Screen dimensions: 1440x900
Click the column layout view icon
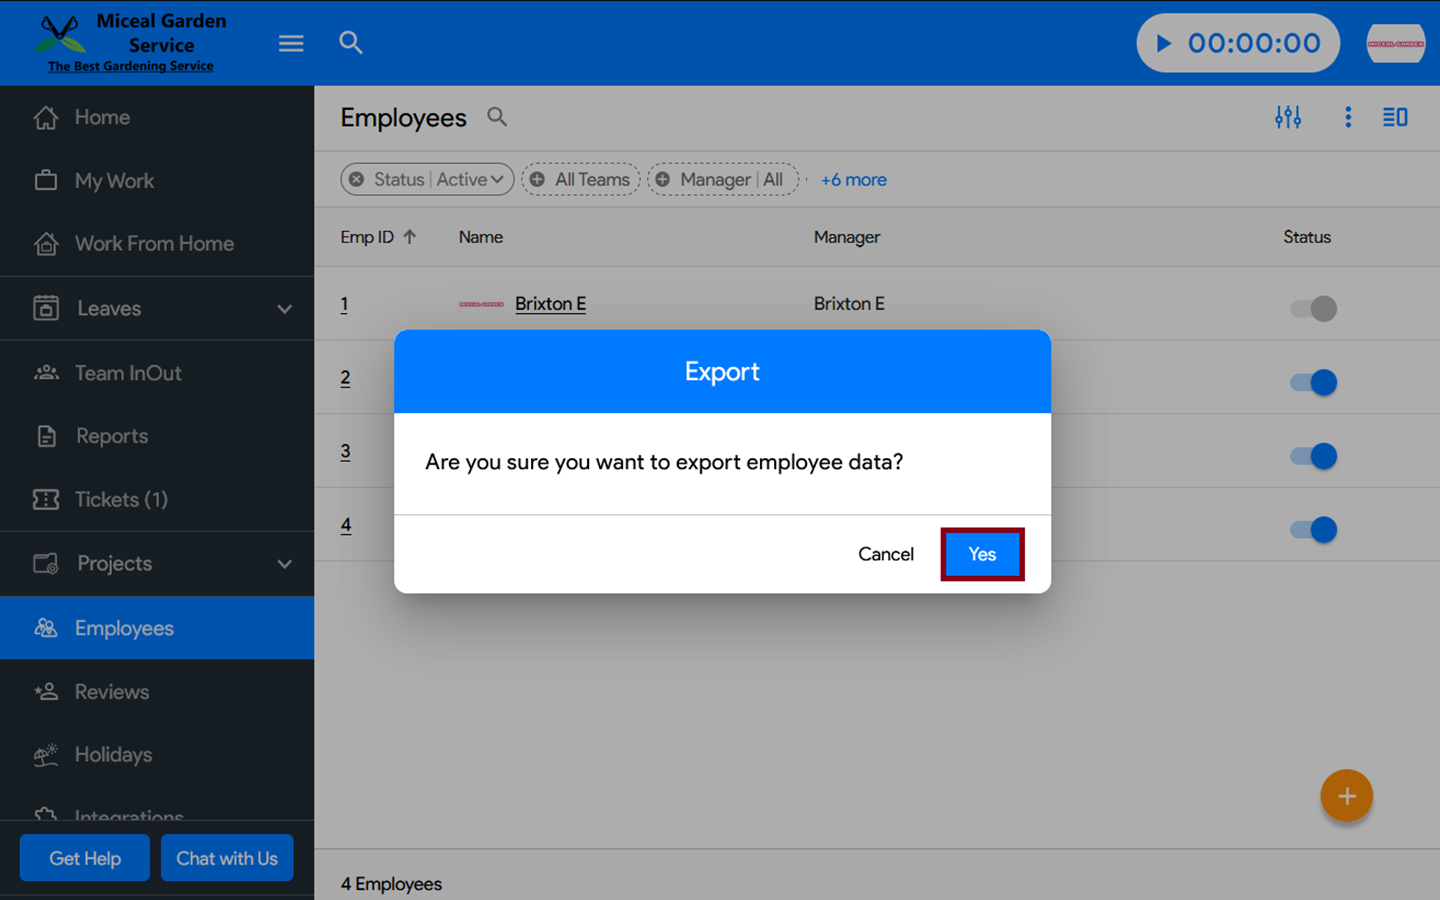pyautogui.click(x=1395, y=117)
